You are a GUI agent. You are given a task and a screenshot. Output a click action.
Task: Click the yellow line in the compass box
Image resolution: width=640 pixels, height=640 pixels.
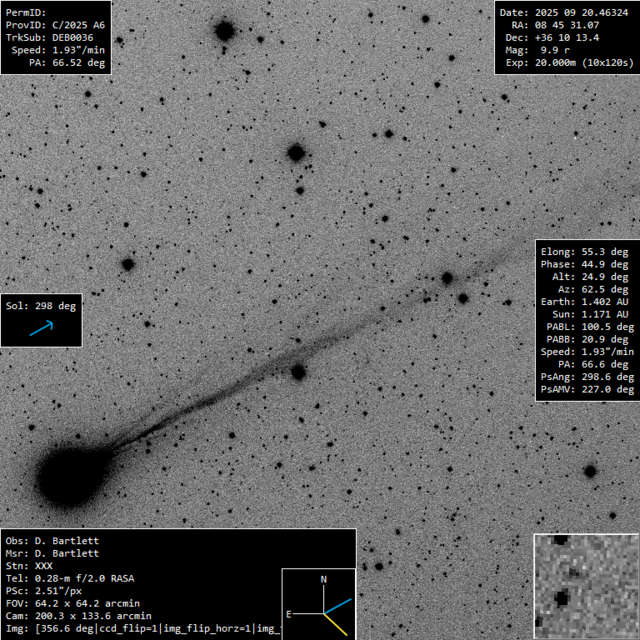pyautogui.click(x=338, y=623)
